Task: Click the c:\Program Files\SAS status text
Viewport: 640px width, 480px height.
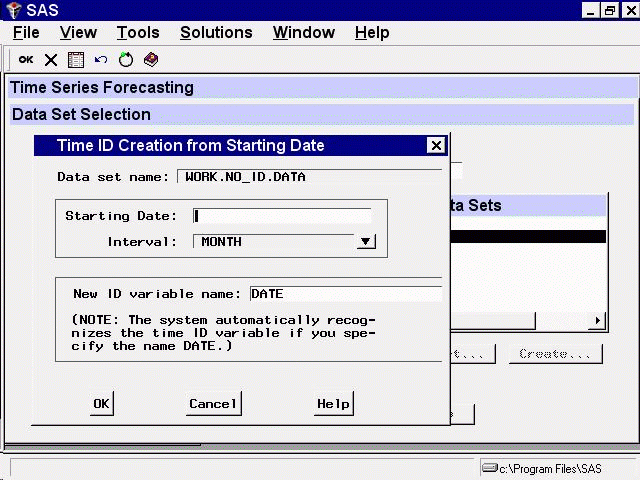Action: tap(550, 469)
